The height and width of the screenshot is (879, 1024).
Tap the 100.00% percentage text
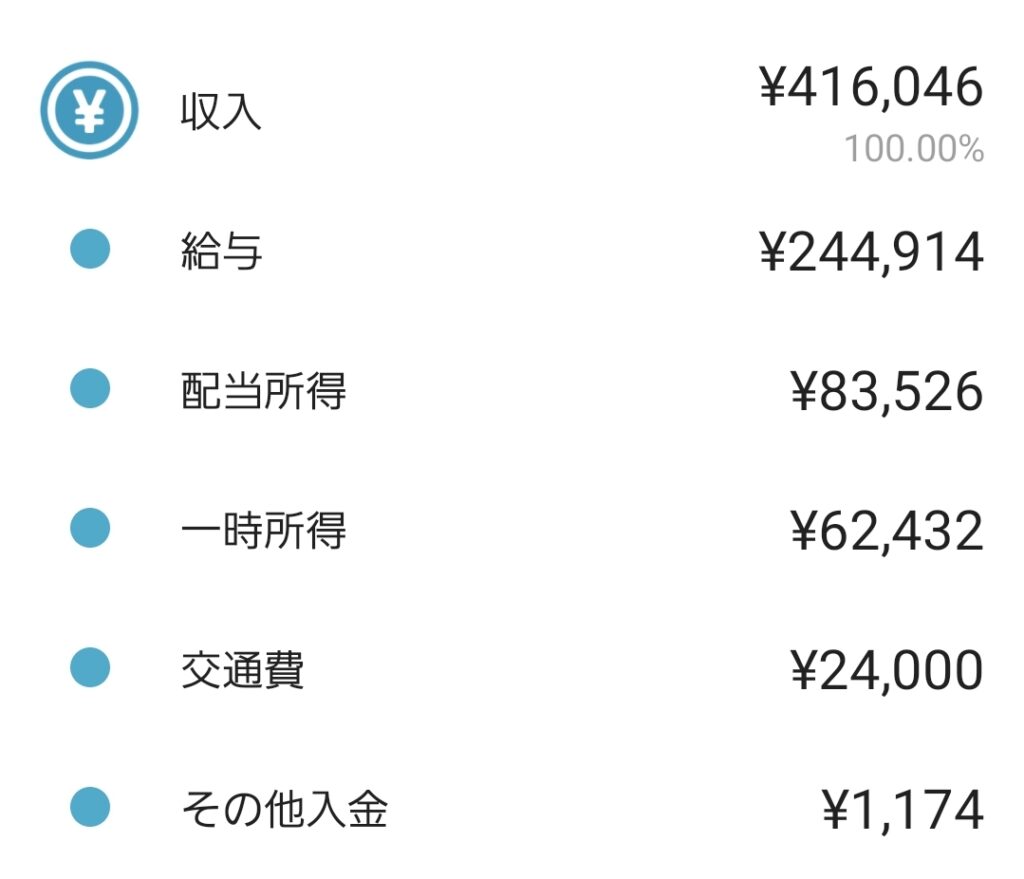(914, 149)
